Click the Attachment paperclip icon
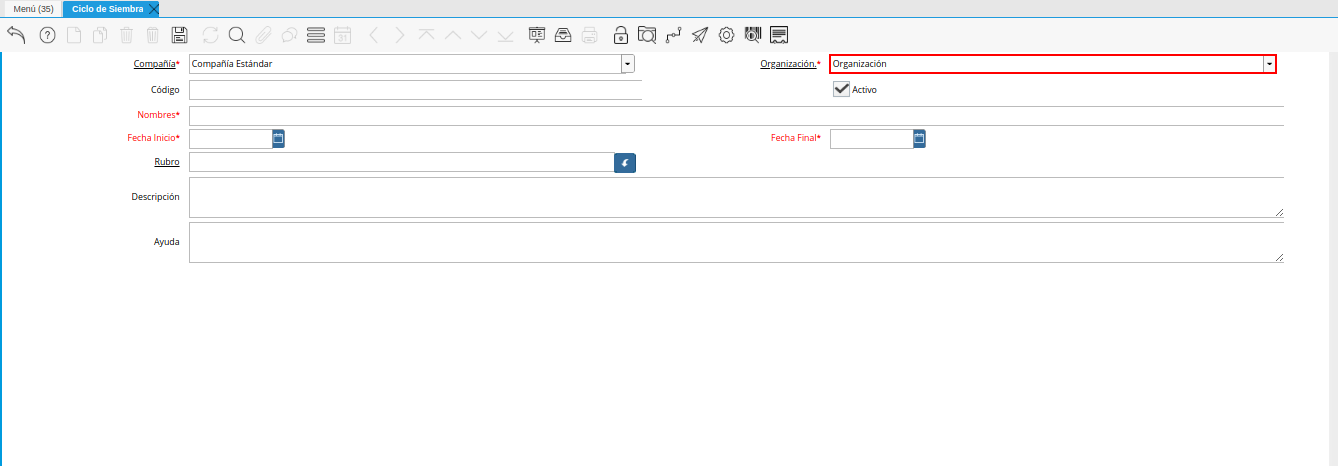The image size is (1338, 466). (x=263, y=35)
